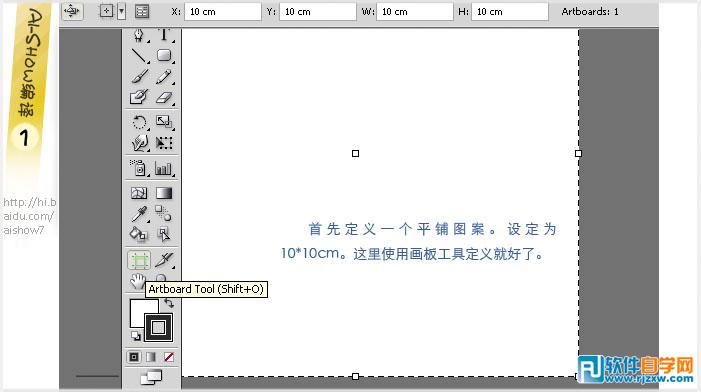Select the Rounded Rectangle tool
Viewport: 701px width, 392px height.
click(x=164, y=55)
